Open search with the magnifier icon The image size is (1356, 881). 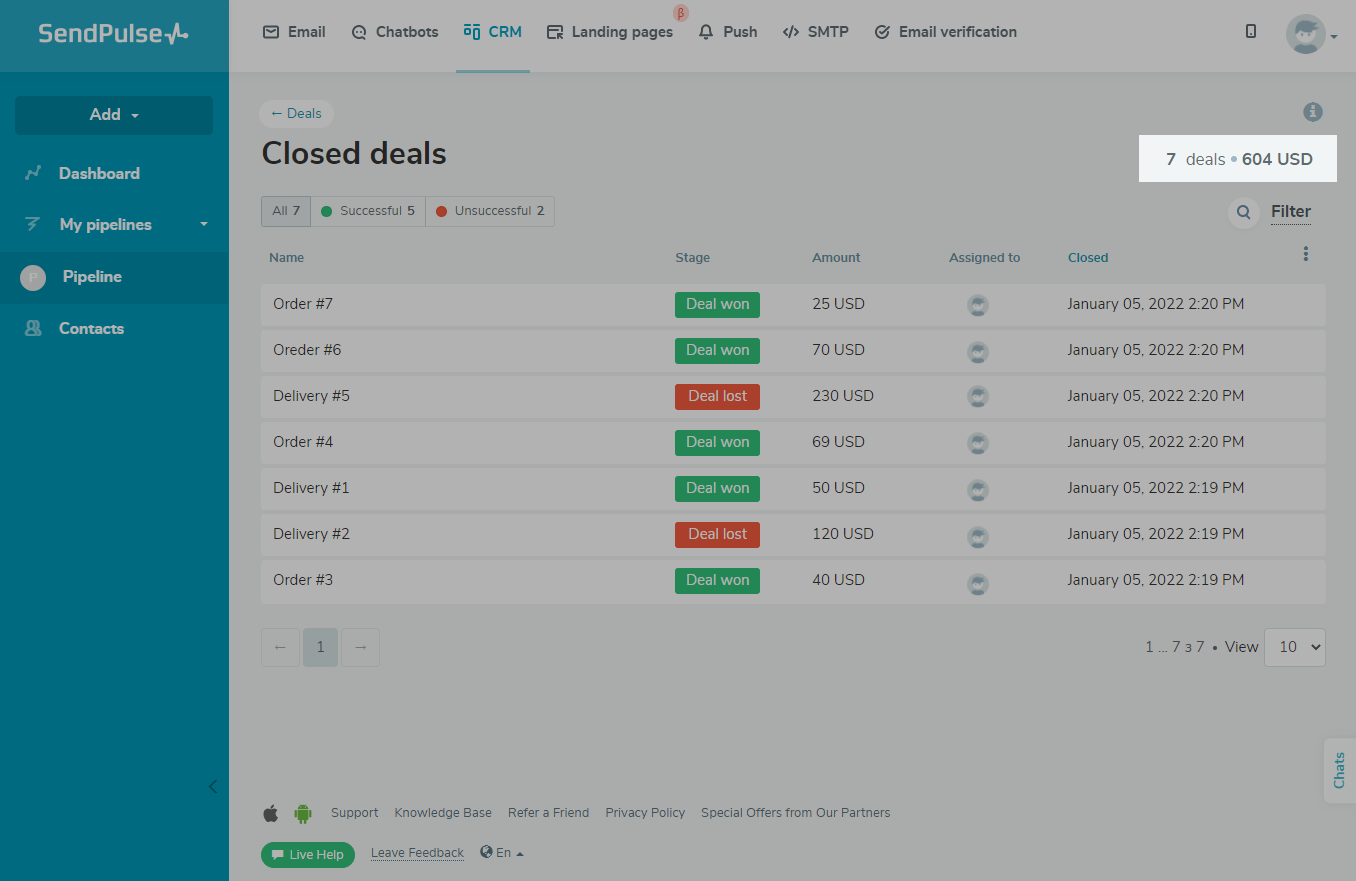click(1243, 212)
